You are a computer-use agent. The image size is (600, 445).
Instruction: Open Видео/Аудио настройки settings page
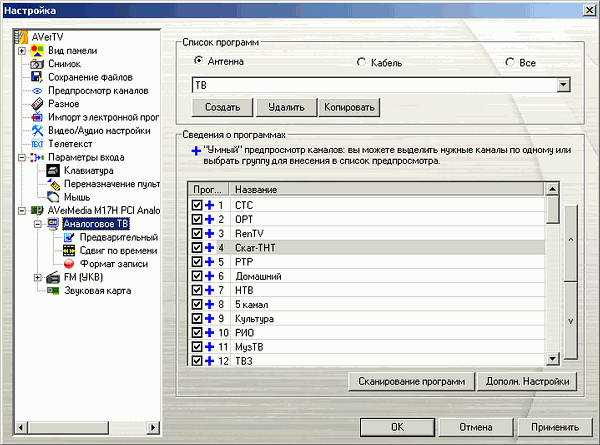click(99, 131)
